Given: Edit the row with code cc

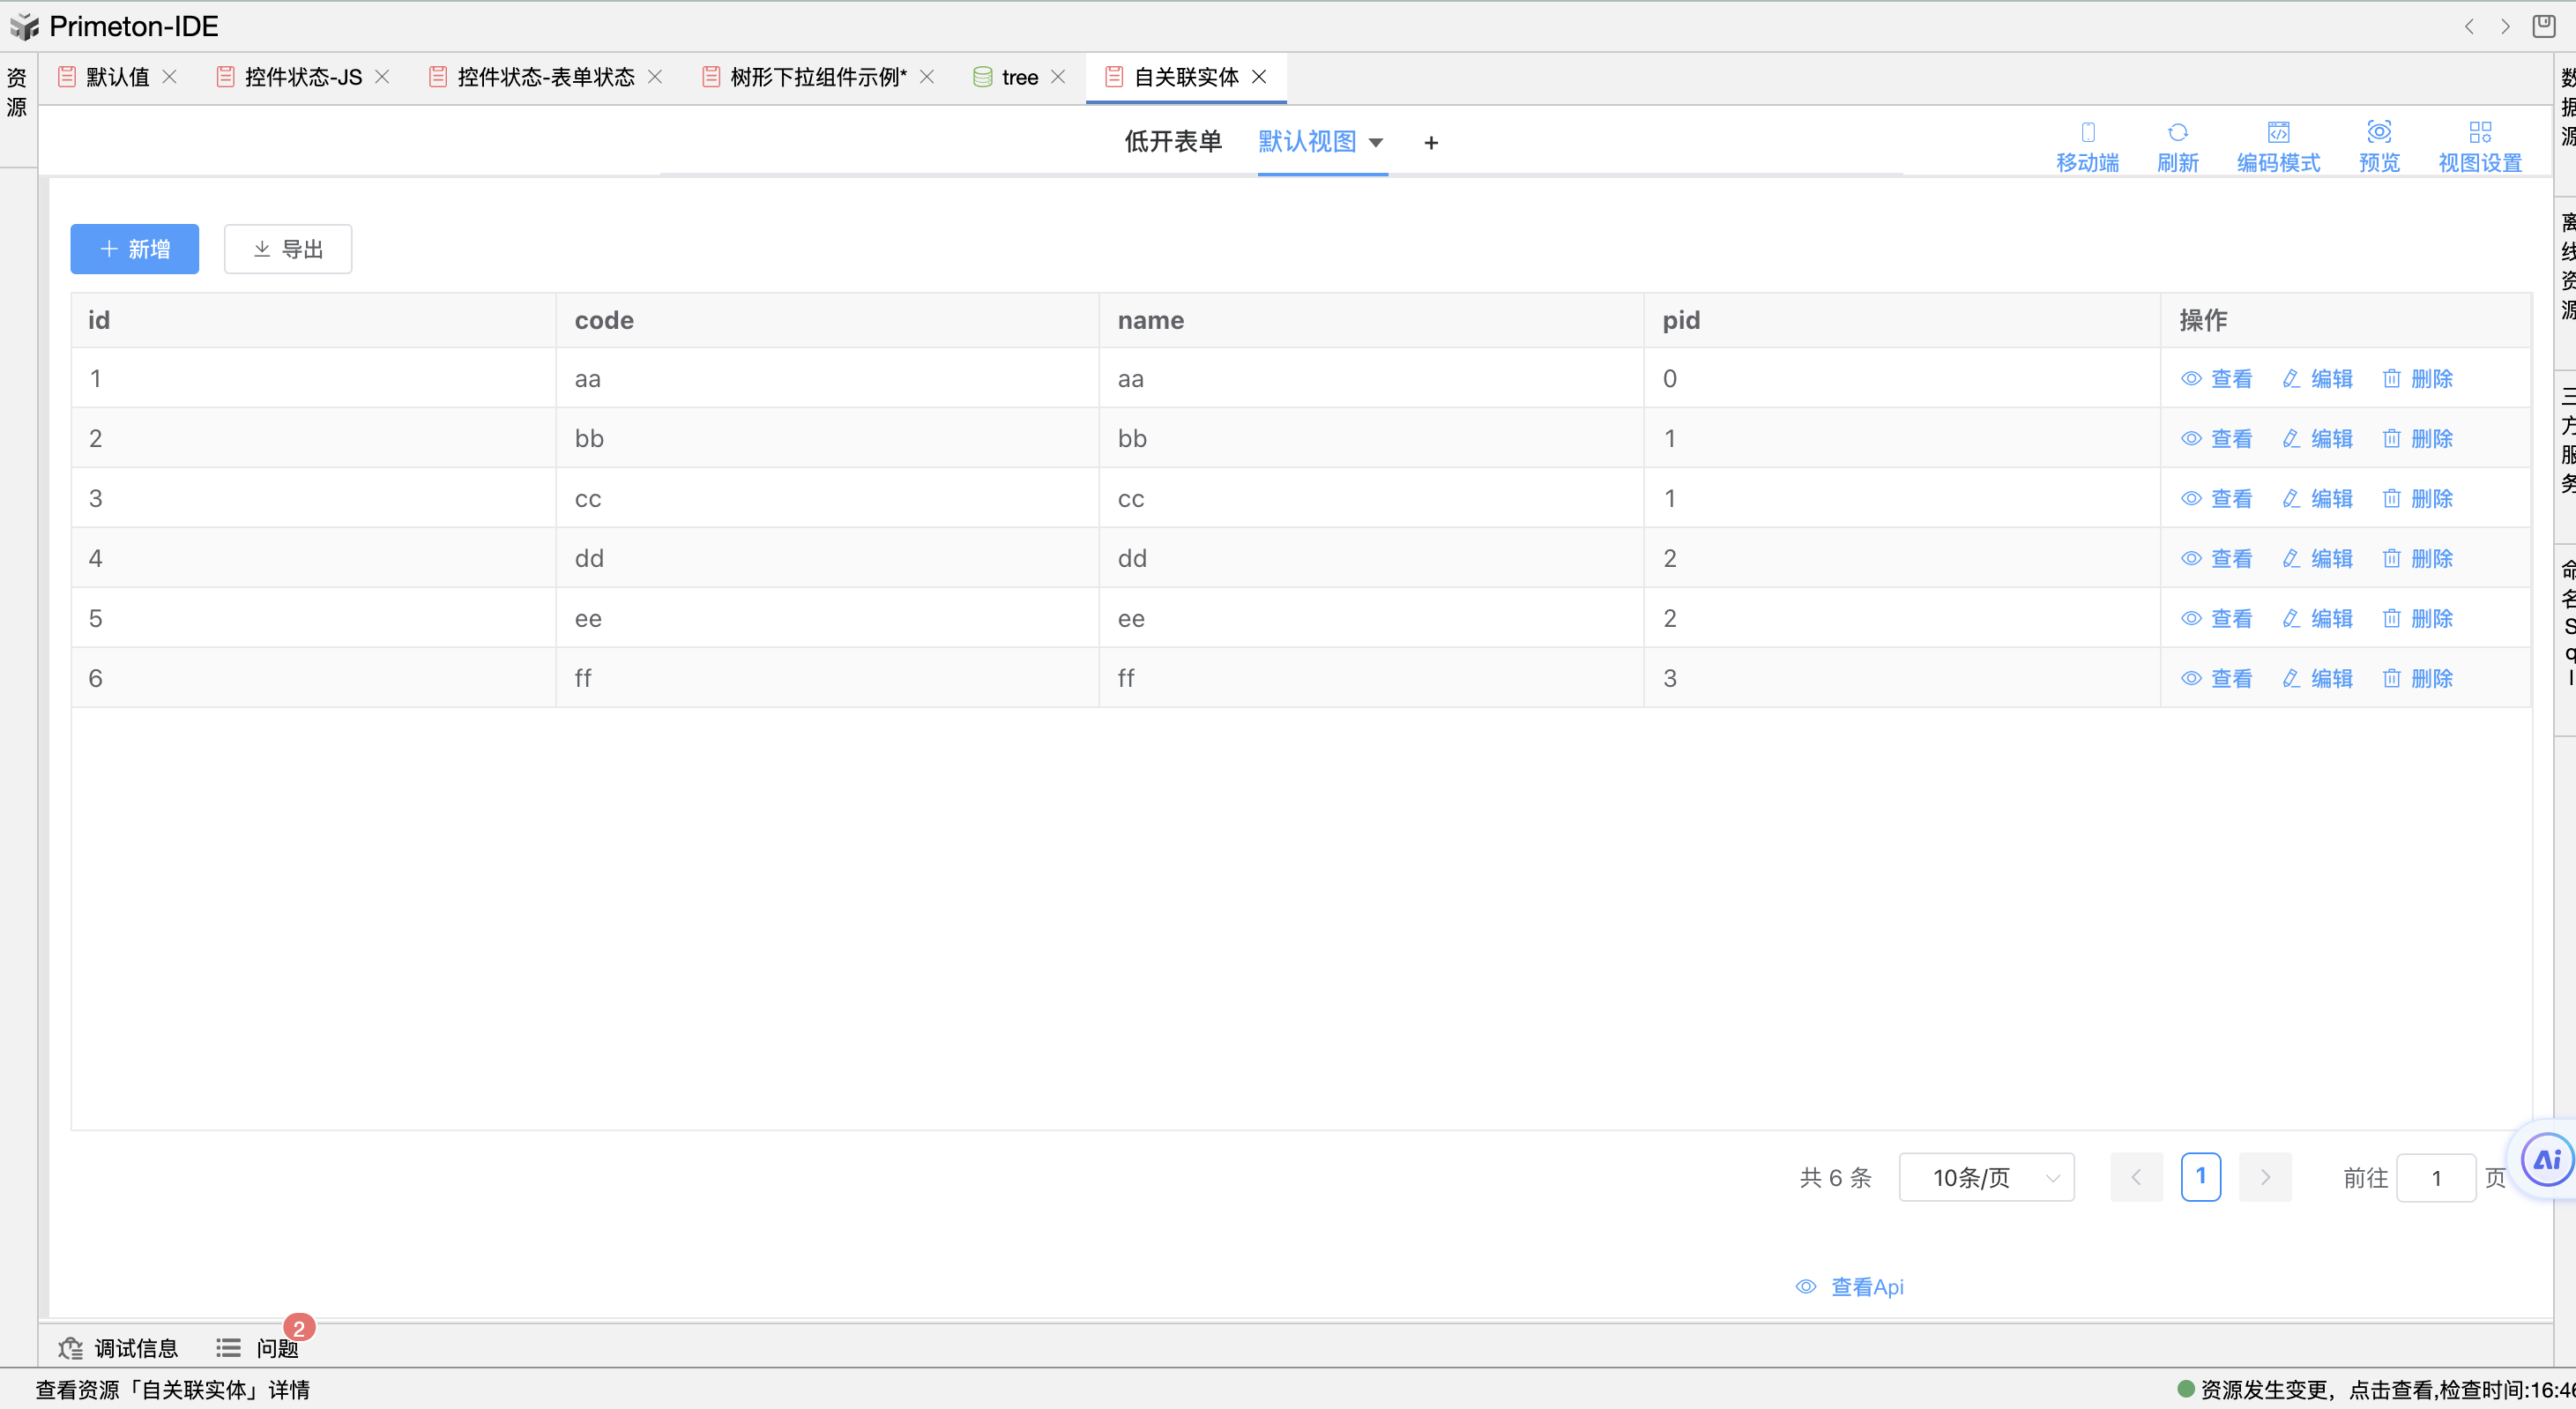Looking at the screenshot, I should click(2318, 498).
